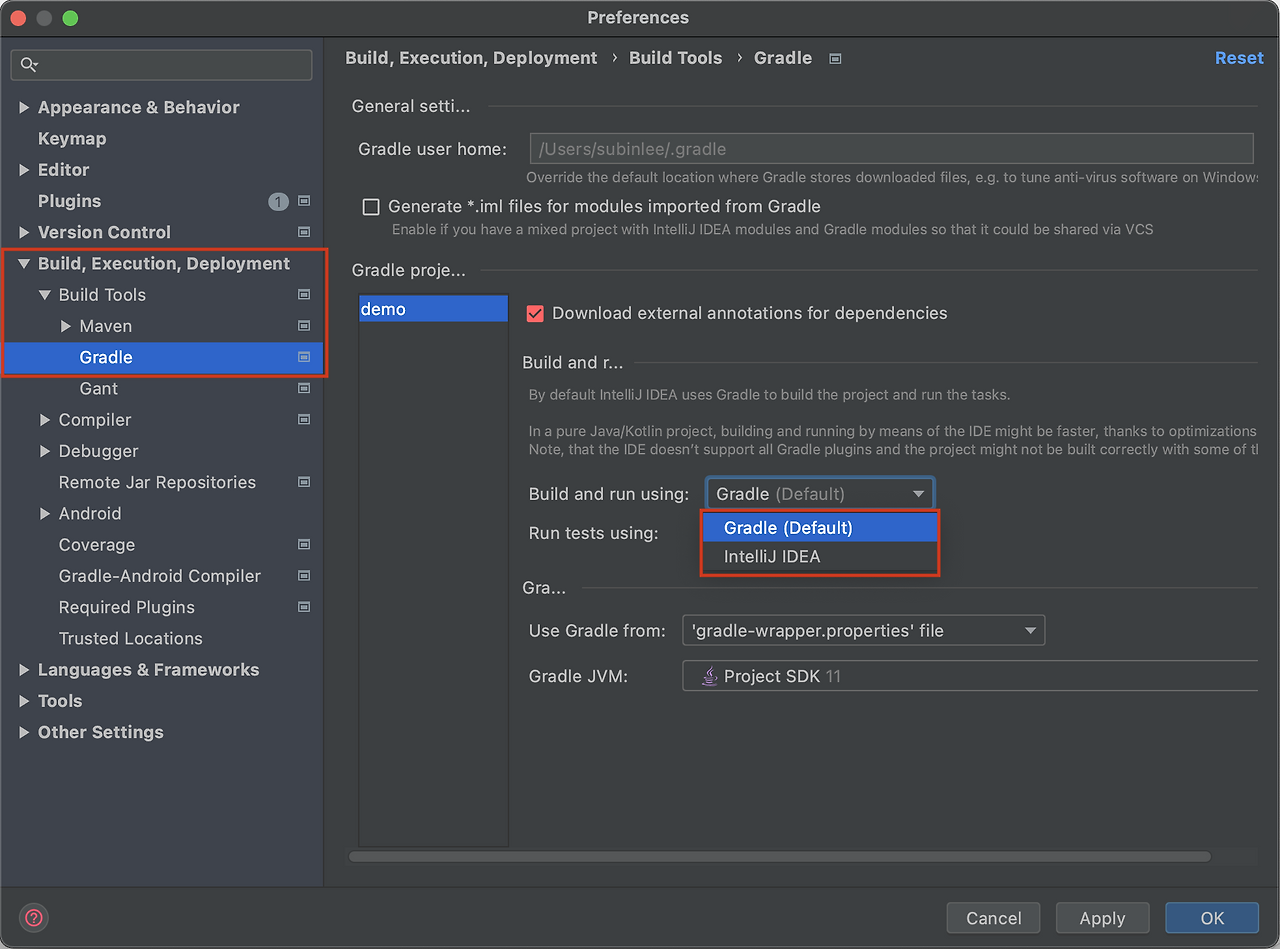Click the Java icon in the Gradle JVM field
Image resolution: width=1280 pixels, height=949 pixels.
point(709,675)
